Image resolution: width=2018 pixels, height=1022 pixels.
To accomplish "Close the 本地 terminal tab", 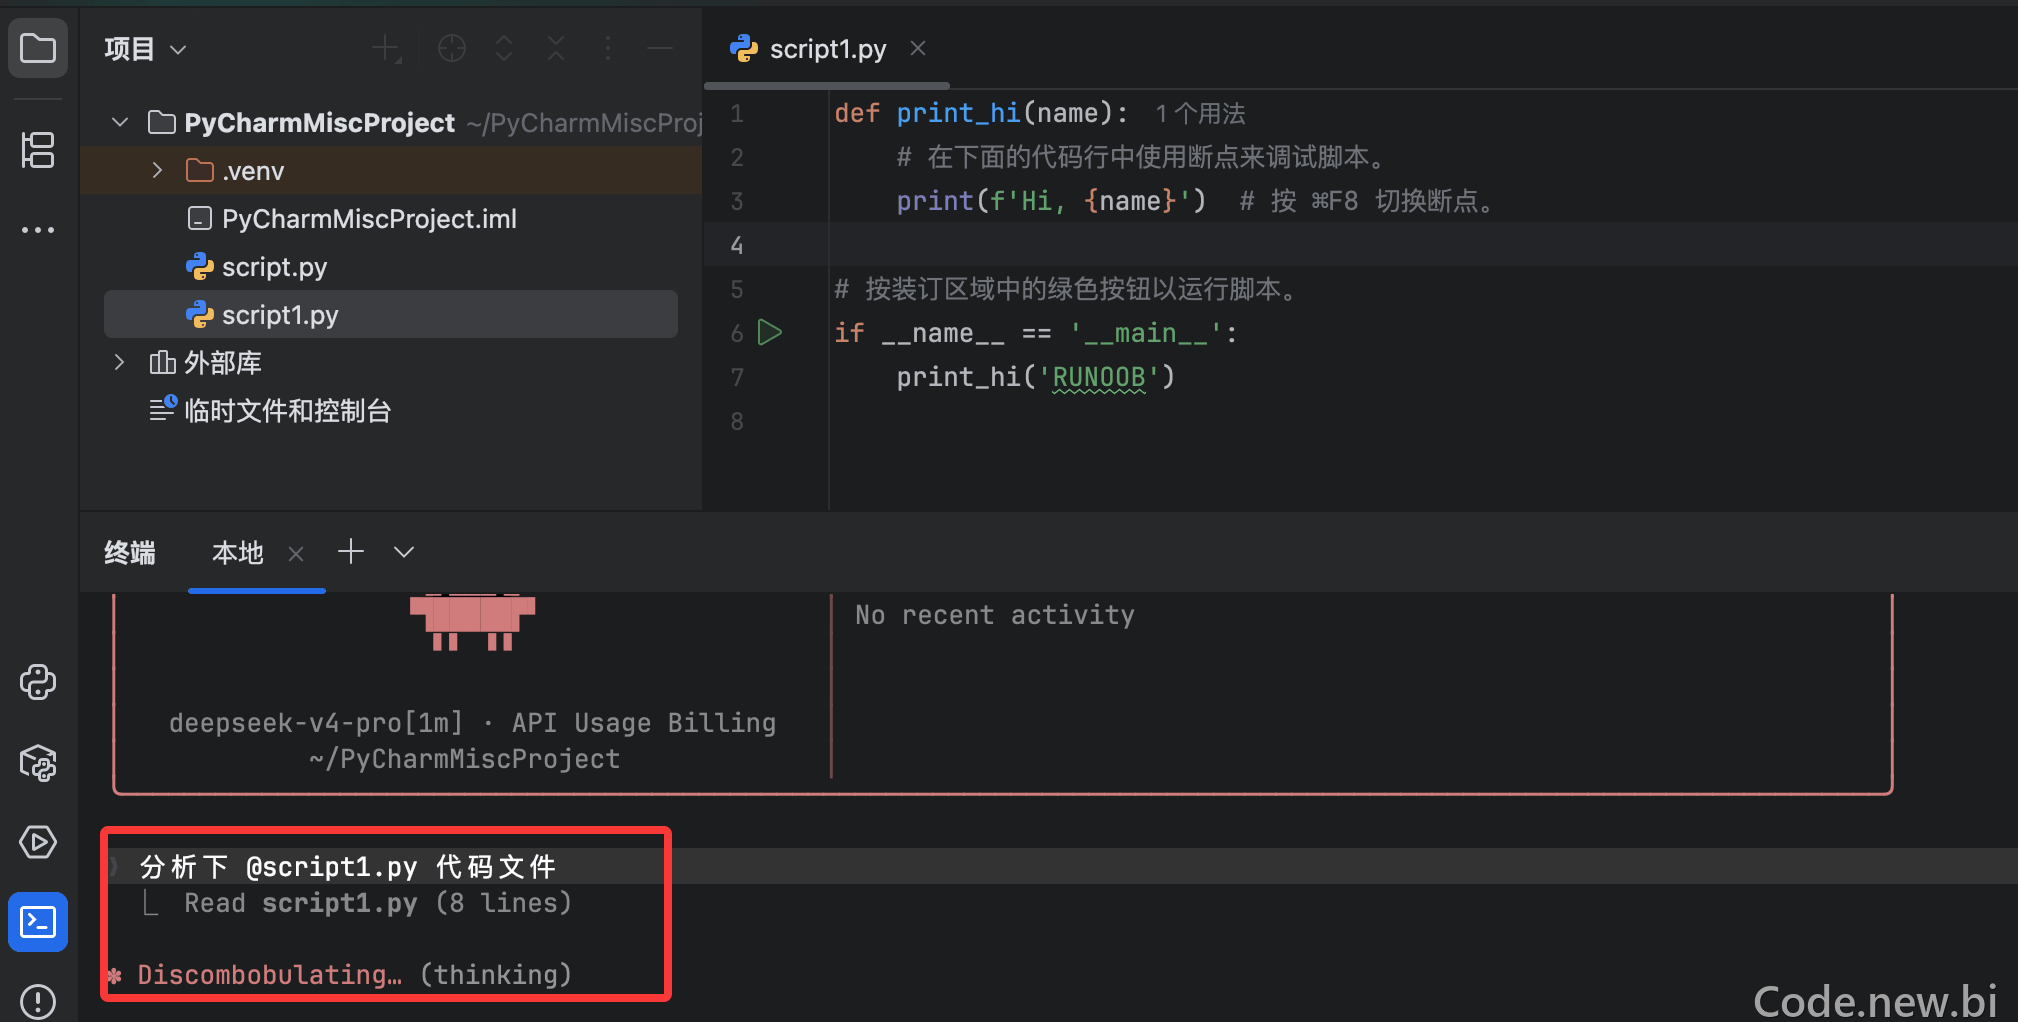I will coord(296,553).
